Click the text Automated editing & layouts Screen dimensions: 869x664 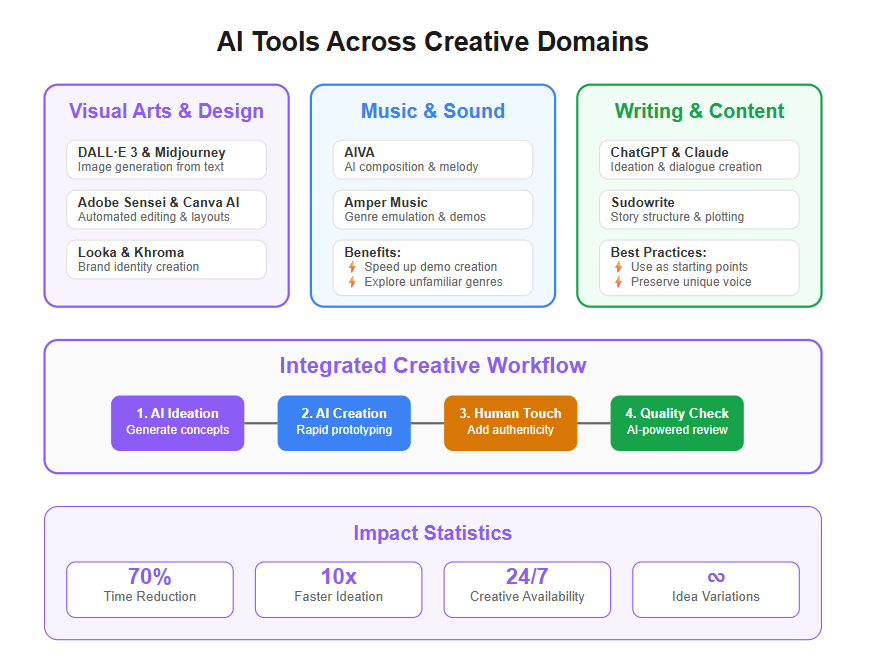point(154,217)
